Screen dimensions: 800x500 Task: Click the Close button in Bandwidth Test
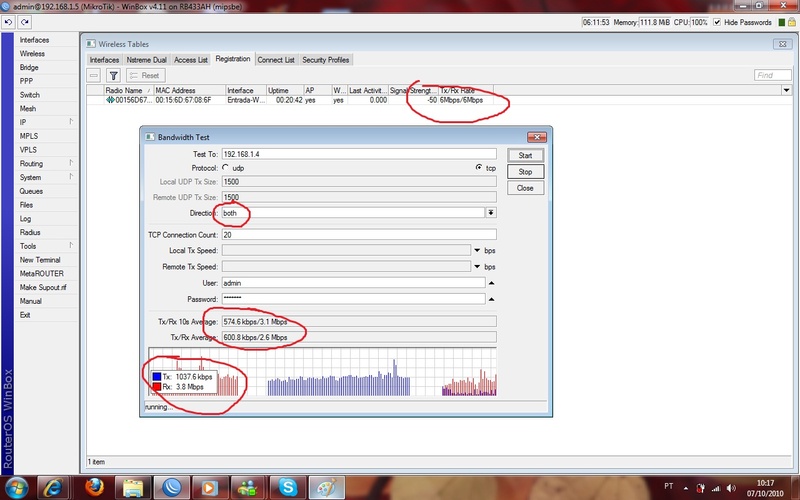(526, 188)
